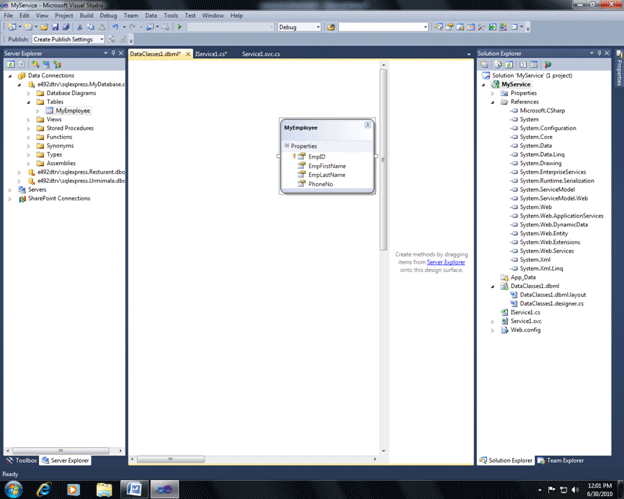Open the Properties Window from the main toolbar
The image size is (624, 499).
click(x=449, y=27)
